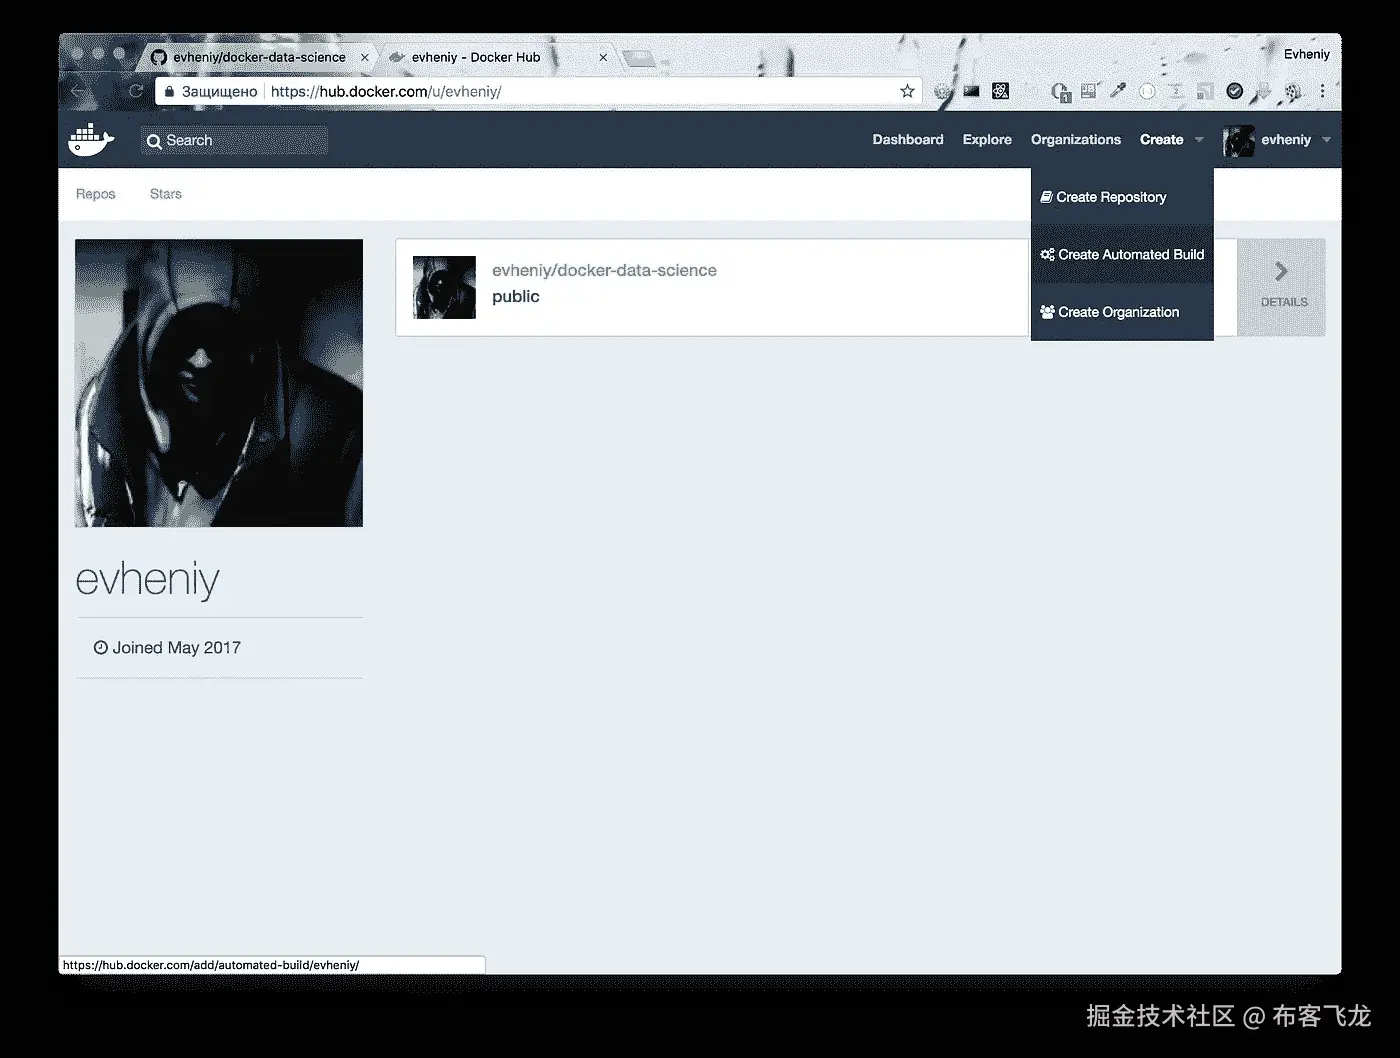Click the lock icon in address bar

(x=169, y=91)
